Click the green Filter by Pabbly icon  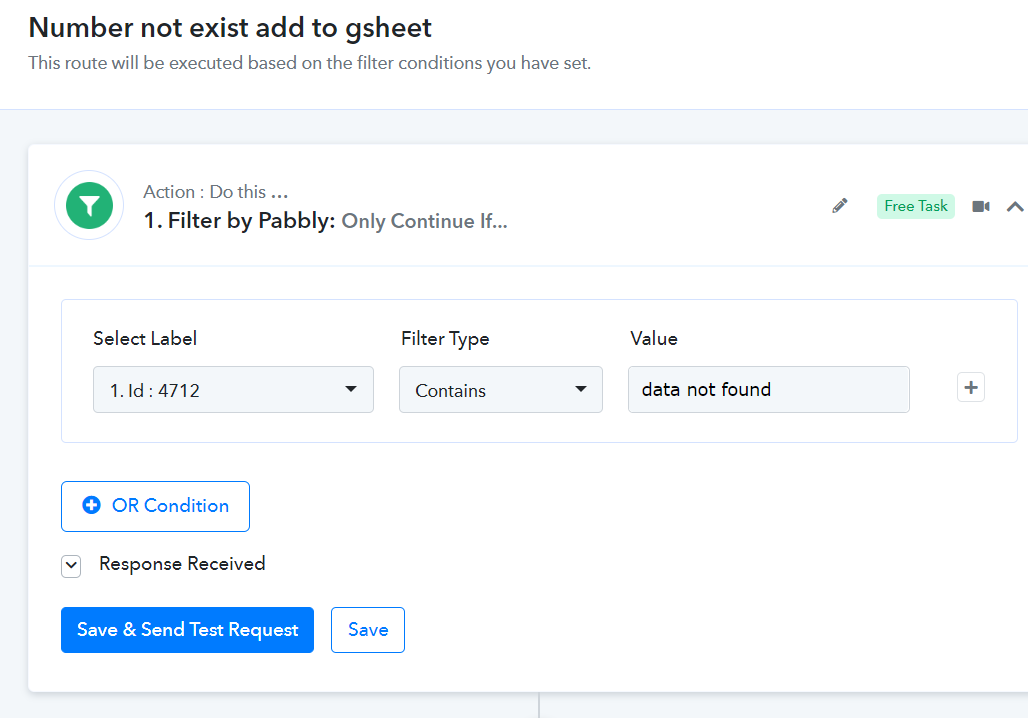coord(89,206)
